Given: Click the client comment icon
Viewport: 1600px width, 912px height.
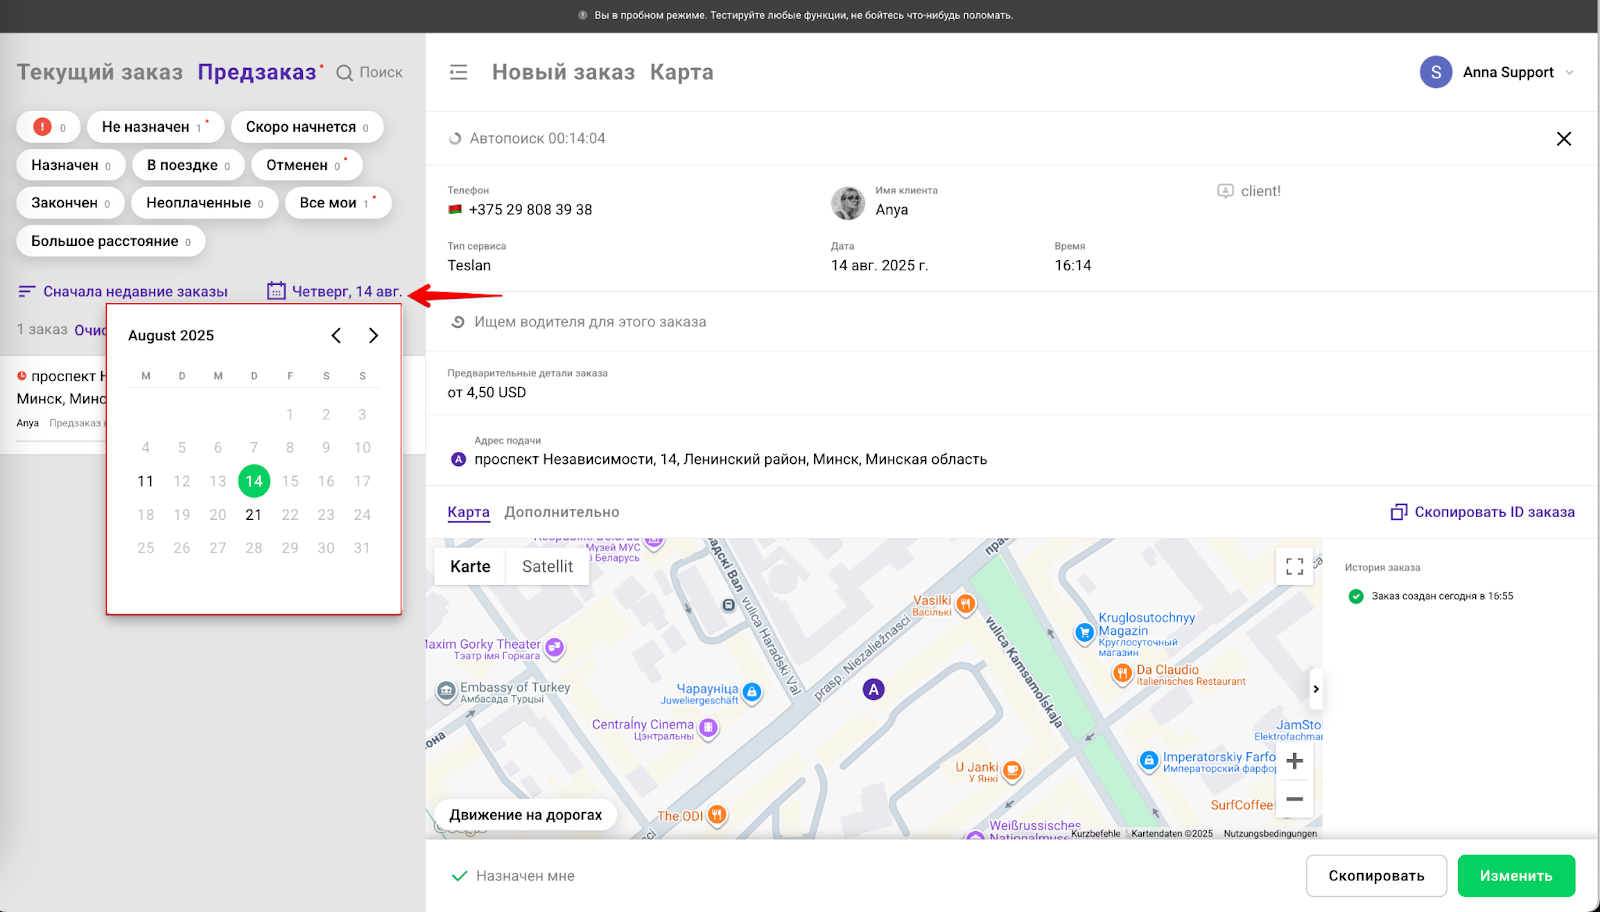Looking at the screenshot, I should click(1225, 191).
